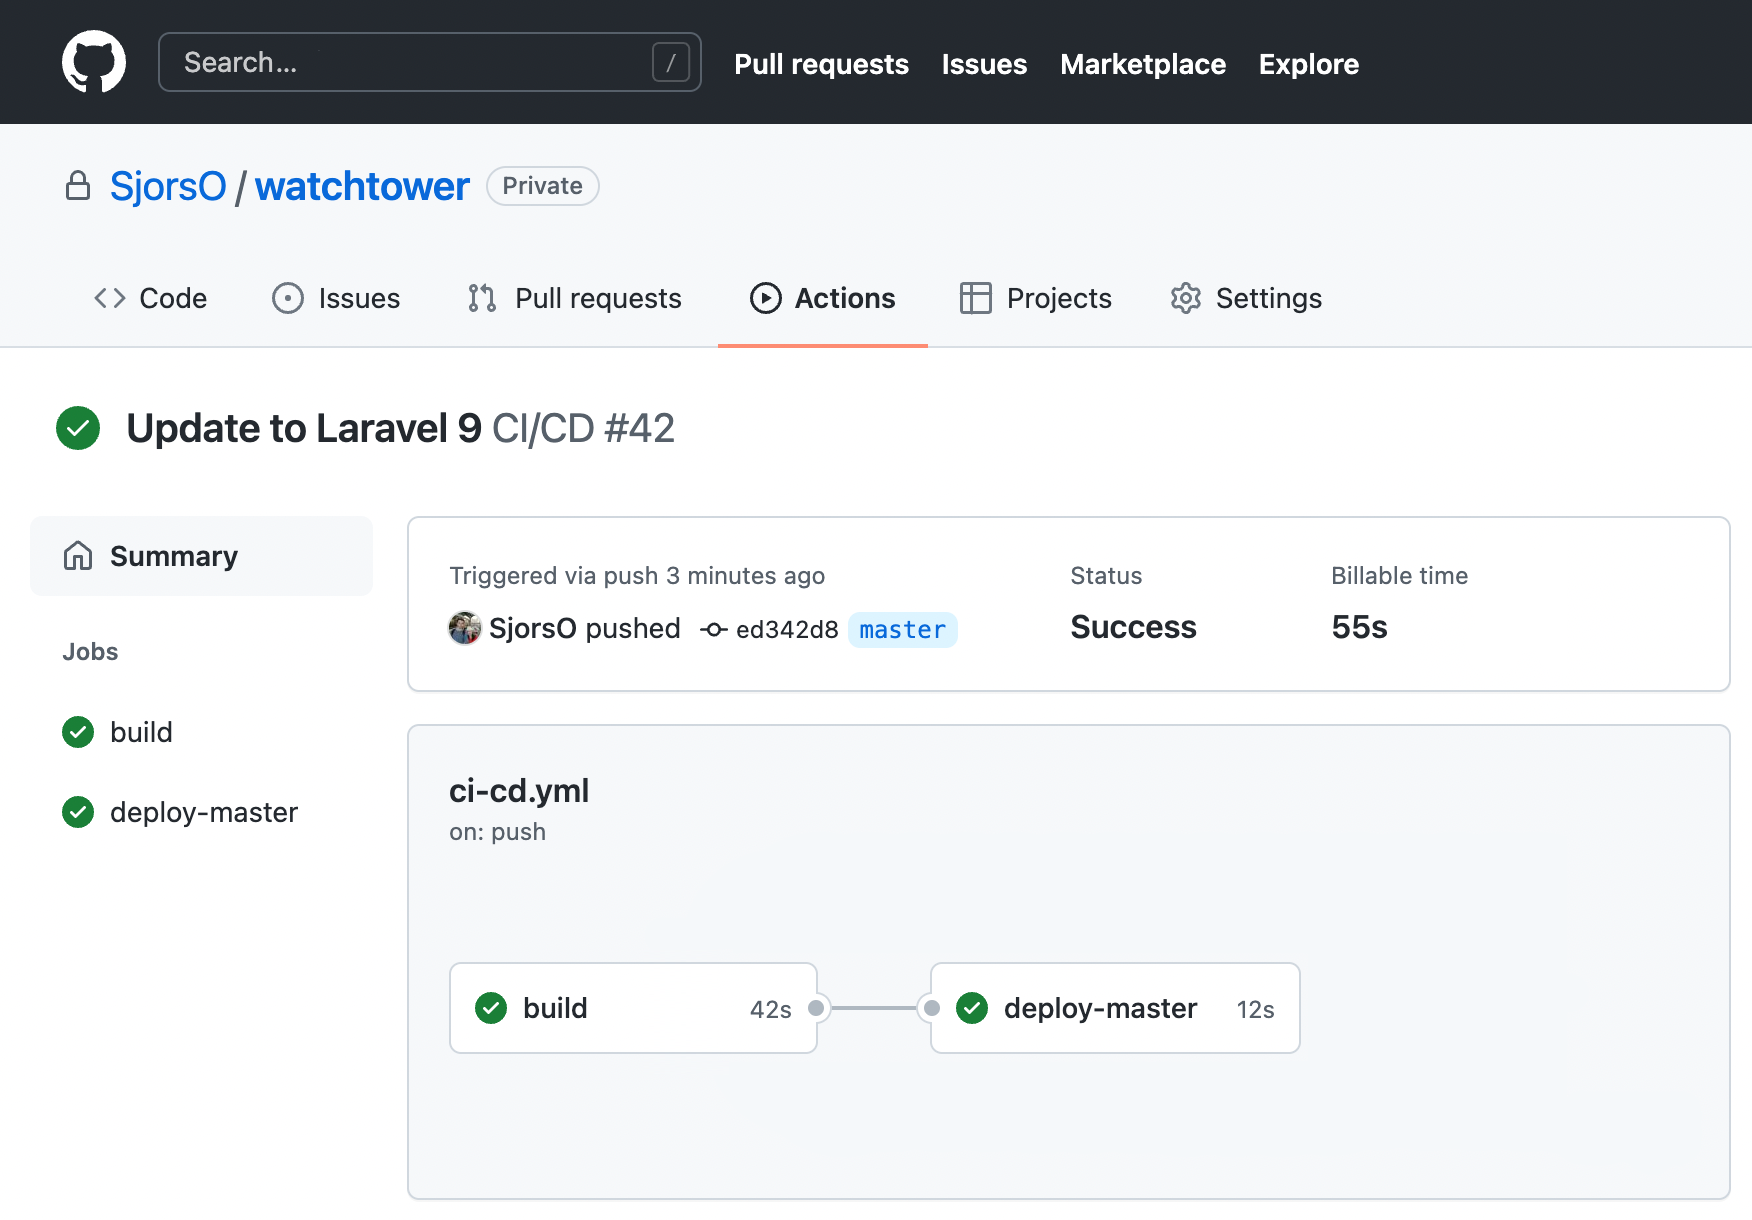Click the Issues circle-dot icon
Image resolution: width=1752 pixels, height=1220 pixels.
[288, 298]
